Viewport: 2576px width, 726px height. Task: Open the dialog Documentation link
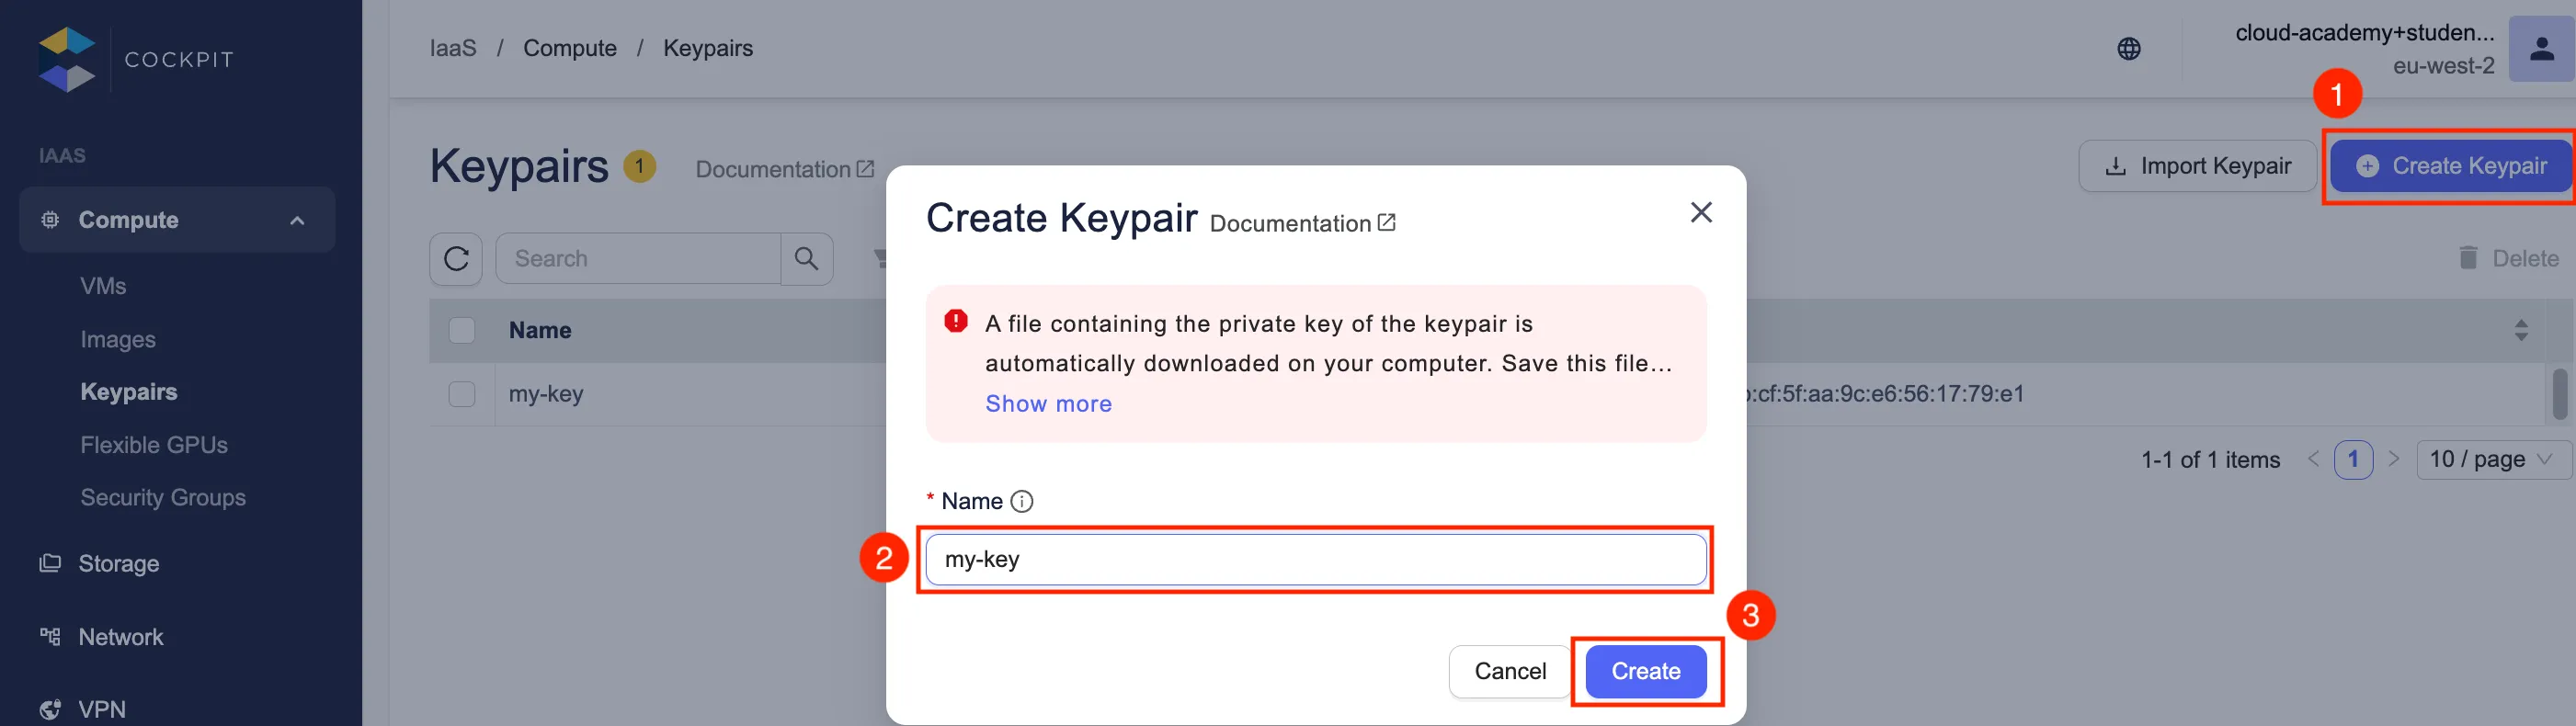pyautogui.click(x=1301, y=224)
